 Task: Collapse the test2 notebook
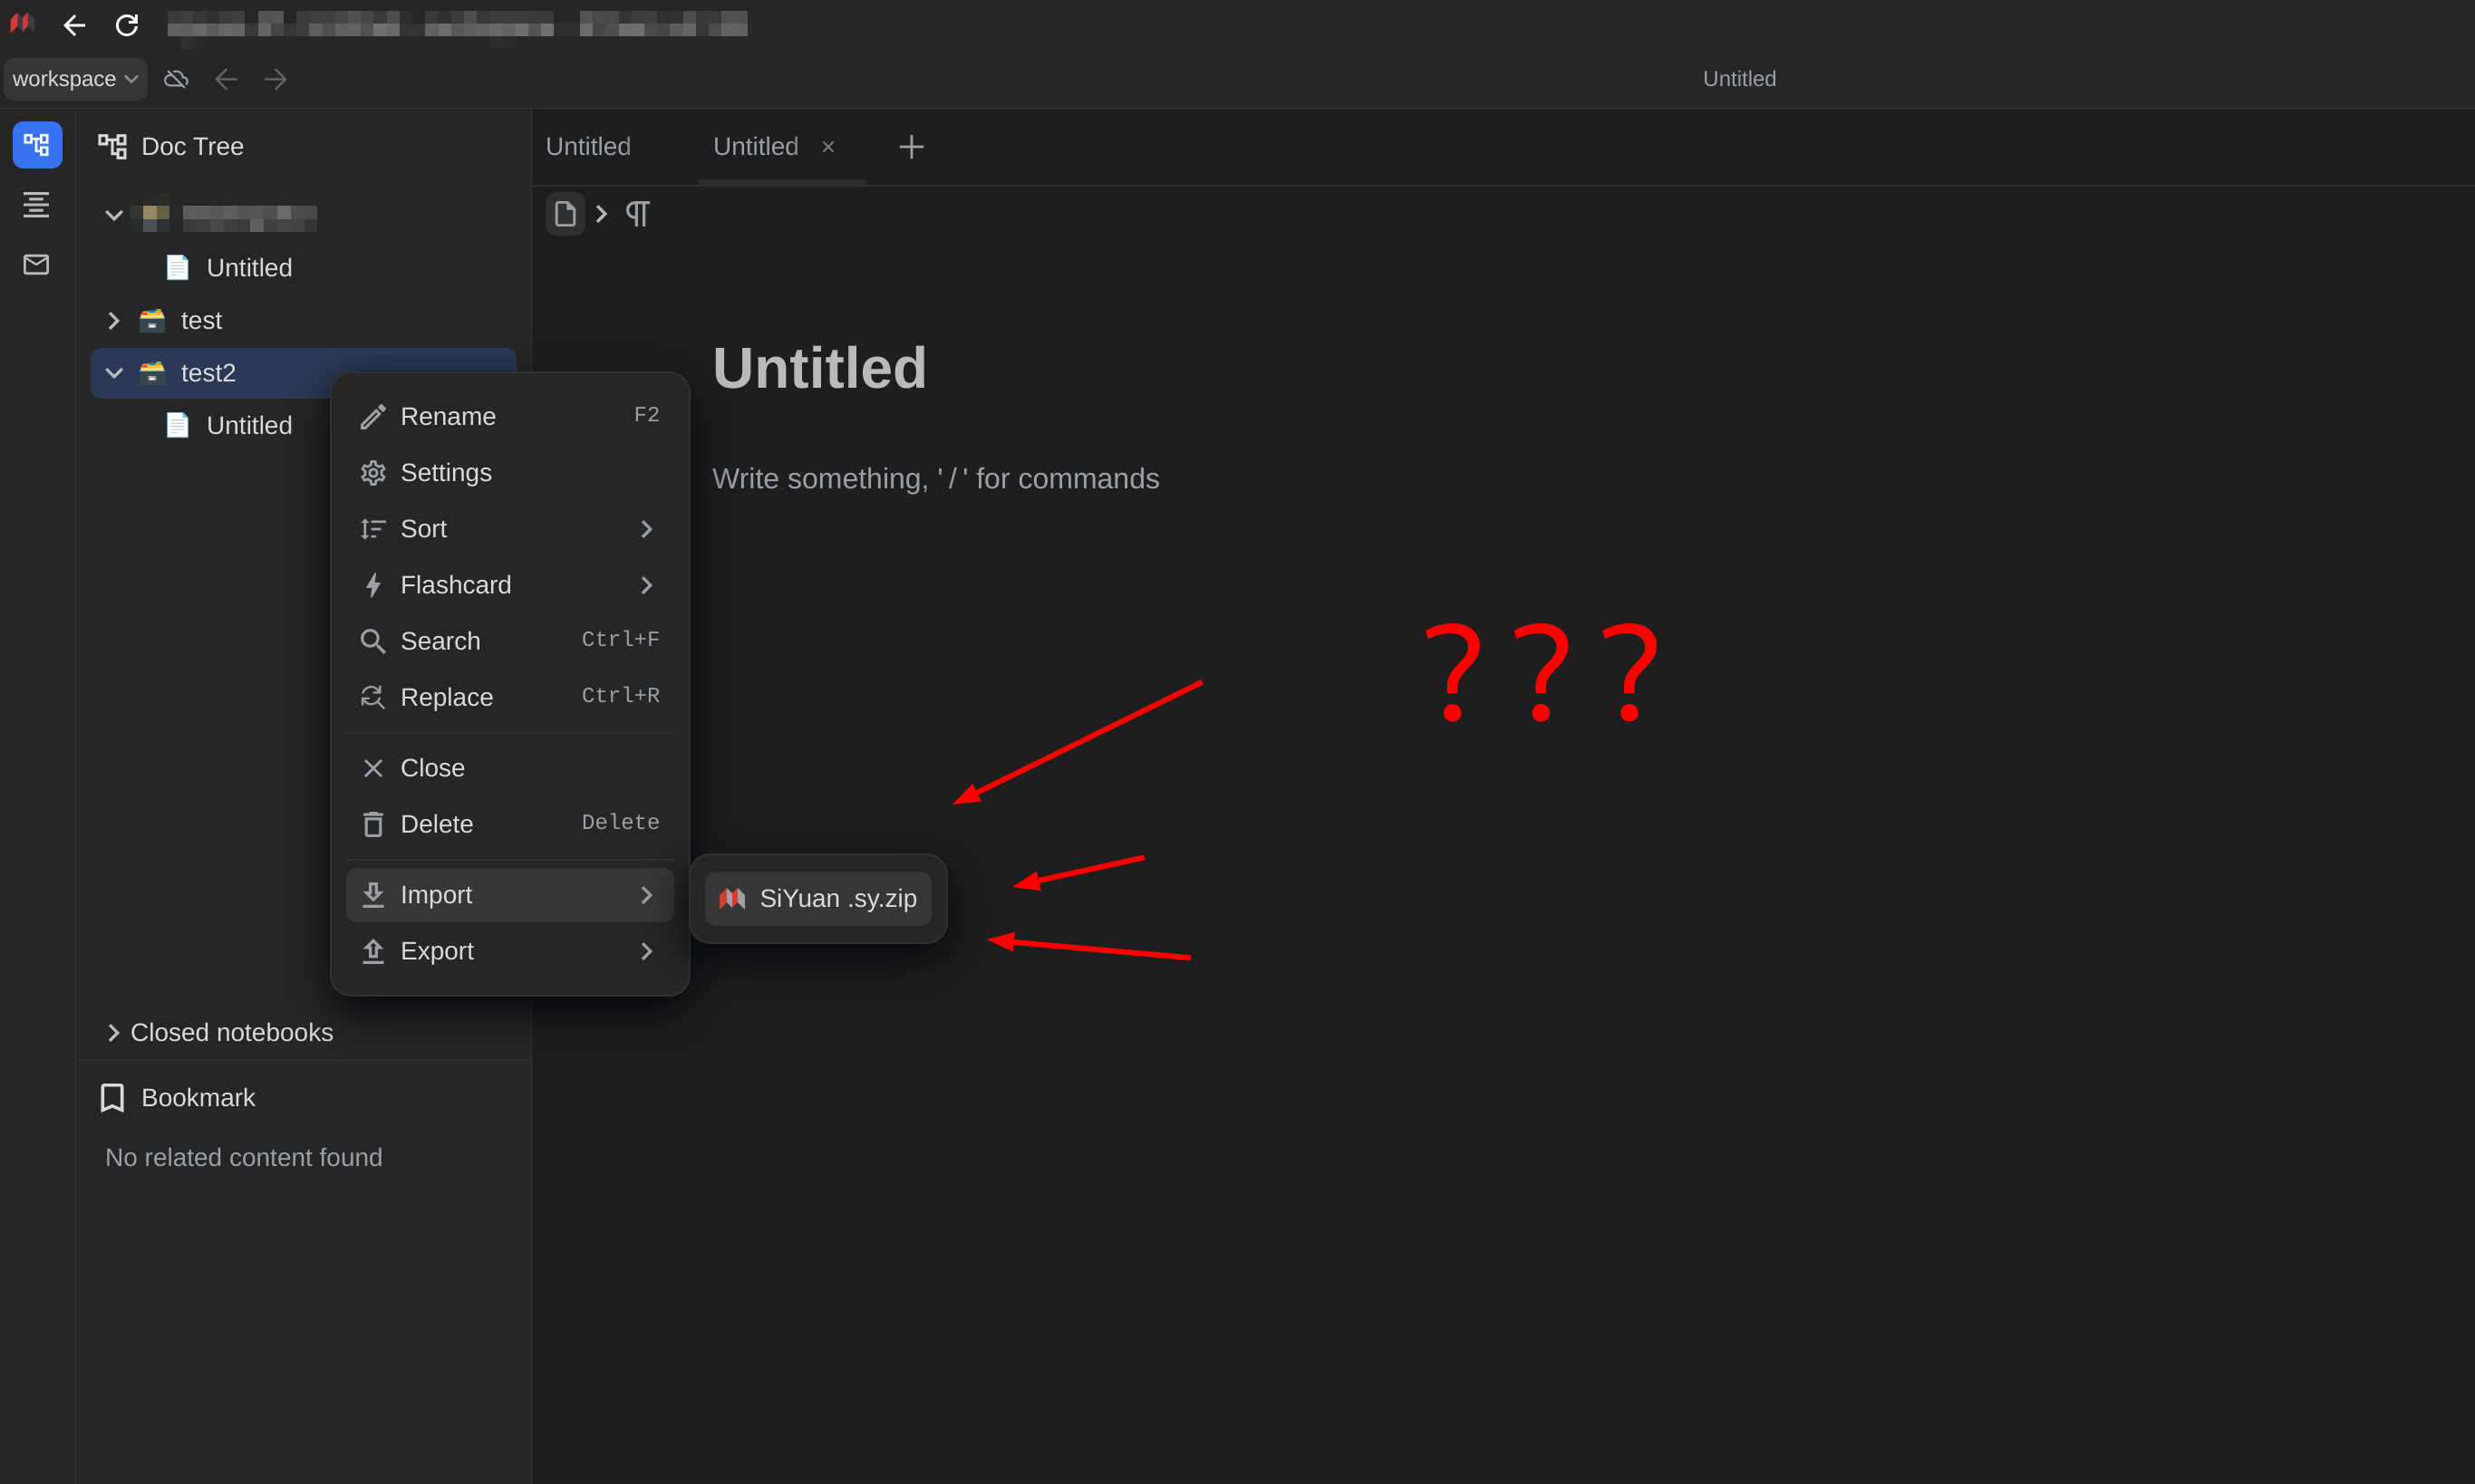[114, 373]
